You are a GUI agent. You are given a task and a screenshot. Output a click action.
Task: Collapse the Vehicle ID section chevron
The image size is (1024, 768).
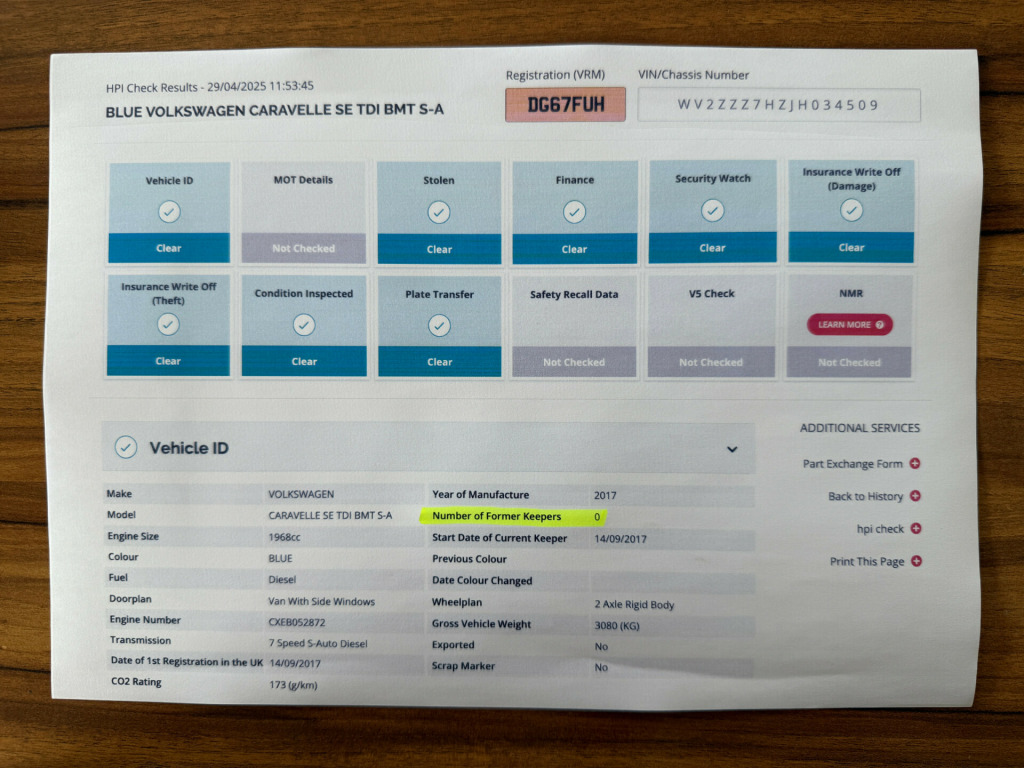tap(732, 449)
